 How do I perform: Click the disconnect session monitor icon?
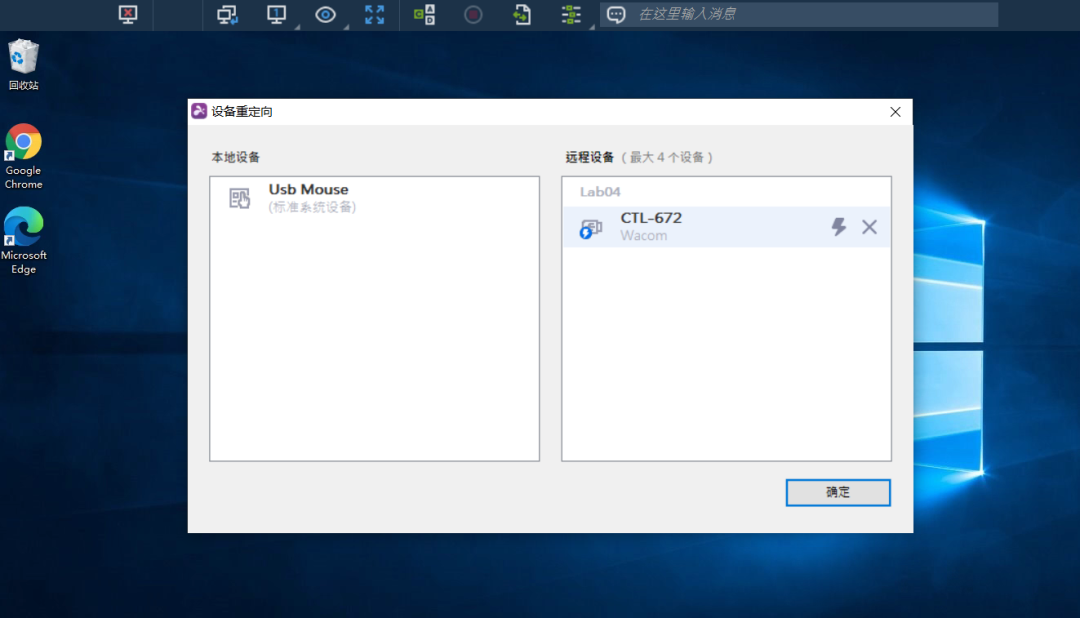[128, 14]
